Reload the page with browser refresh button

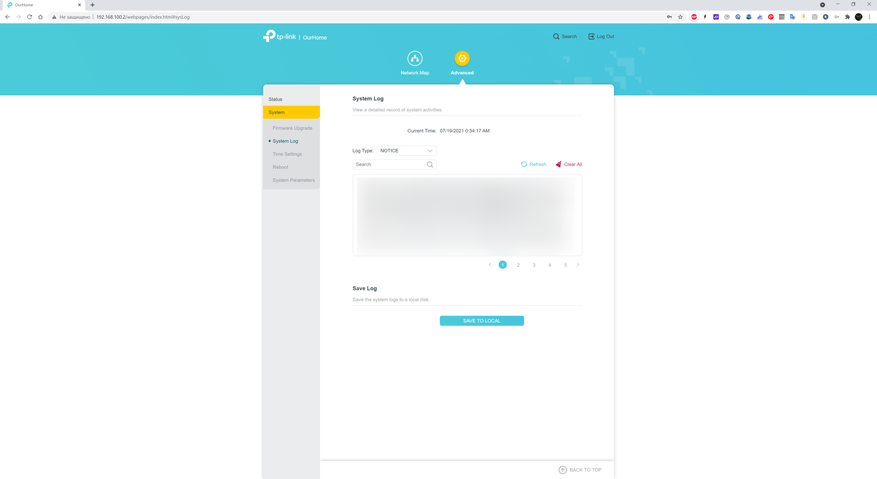[x=30, y=17]
